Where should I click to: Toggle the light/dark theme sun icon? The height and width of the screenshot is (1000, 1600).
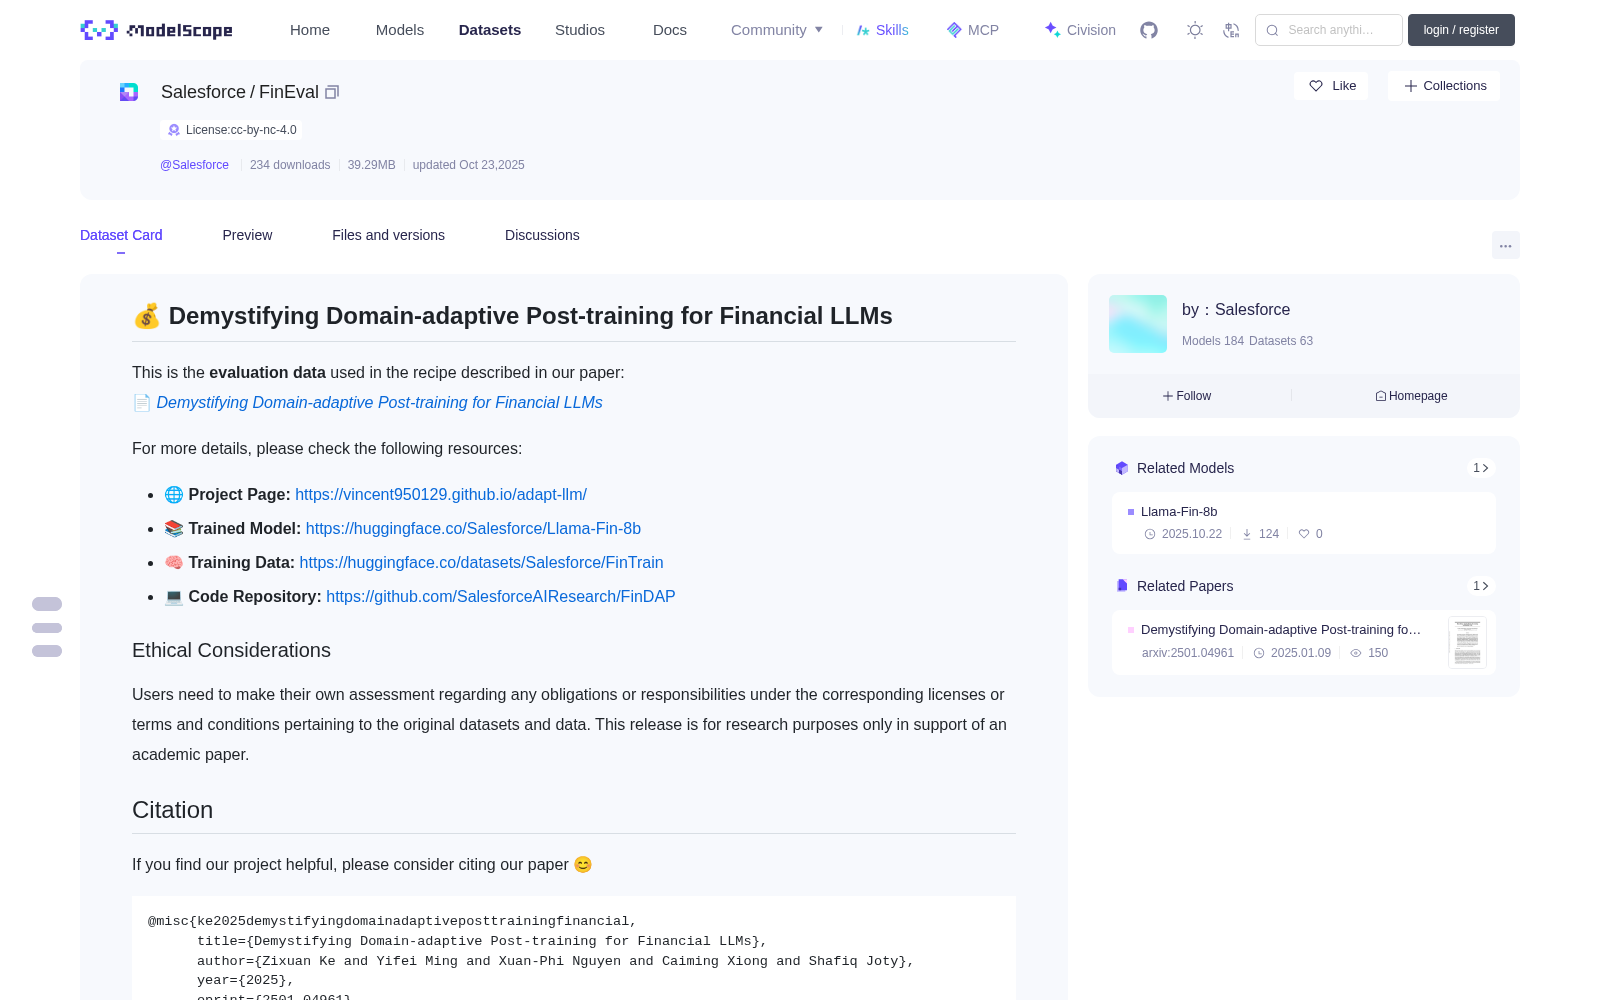[1195, 30]
